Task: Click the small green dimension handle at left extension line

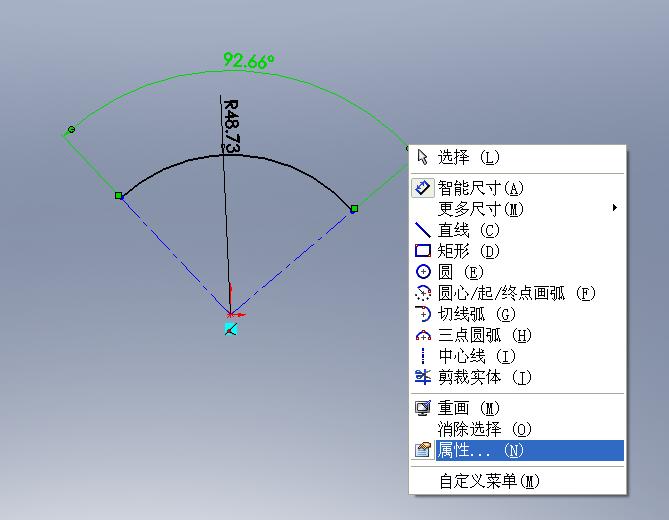Action: [72, 129]
